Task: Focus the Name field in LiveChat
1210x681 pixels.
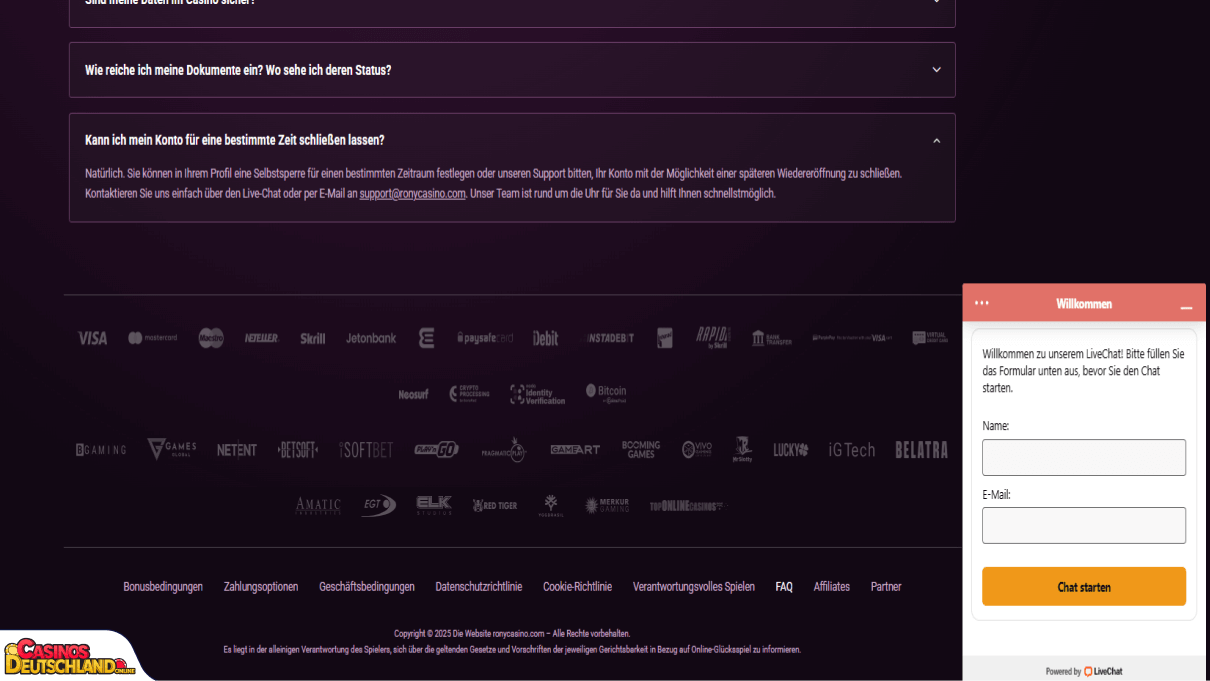Action: point(1084,457)
